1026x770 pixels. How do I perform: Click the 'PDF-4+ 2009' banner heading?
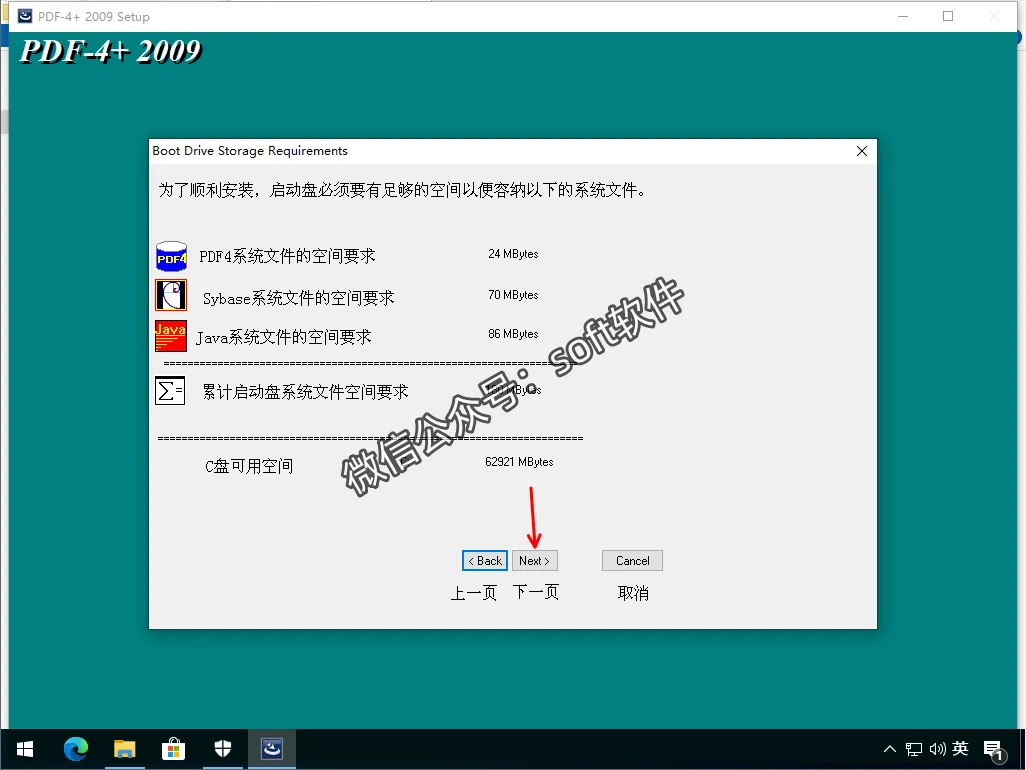click(x=111, y=52)
